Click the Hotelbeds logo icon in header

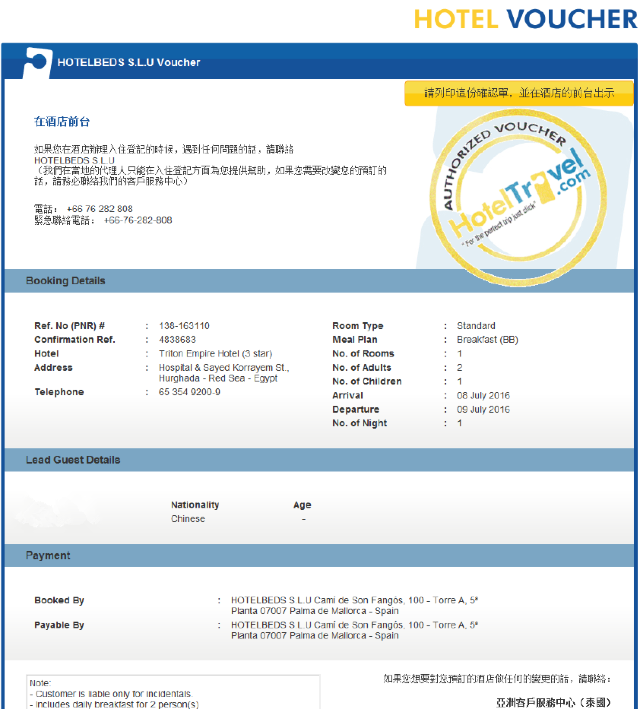38,62
